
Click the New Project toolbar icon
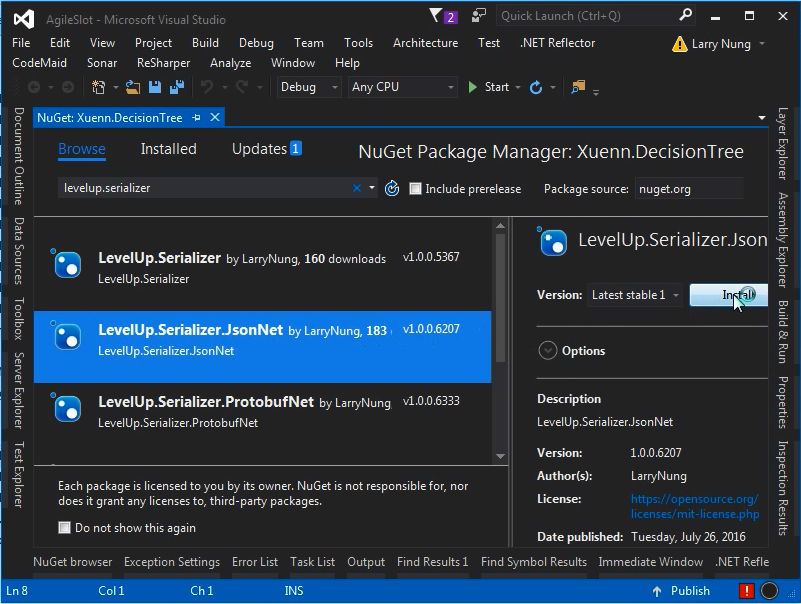tap(99, 87)
